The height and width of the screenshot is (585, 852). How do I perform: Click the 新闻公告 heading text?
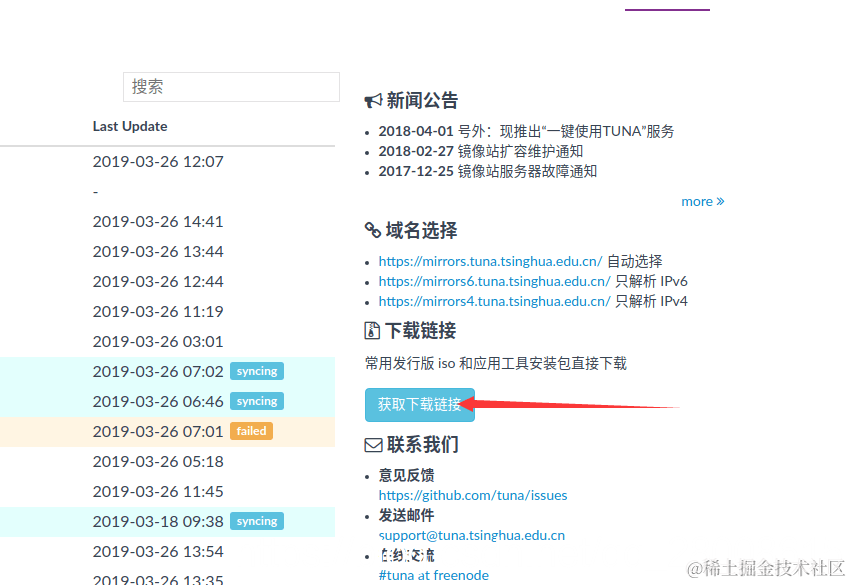point(422,100)
